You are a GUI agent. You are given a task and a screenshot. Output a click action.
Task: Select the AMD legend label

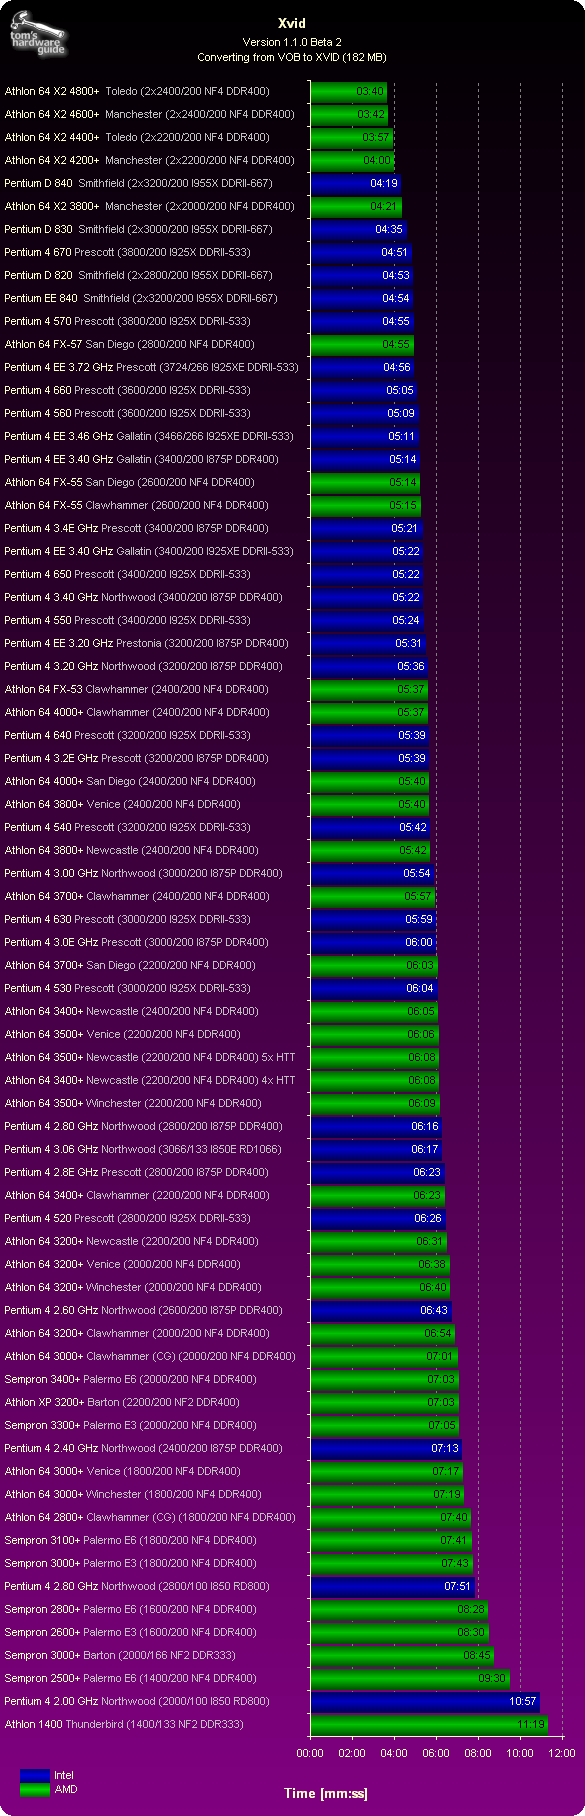click(x=66, y=1789)
